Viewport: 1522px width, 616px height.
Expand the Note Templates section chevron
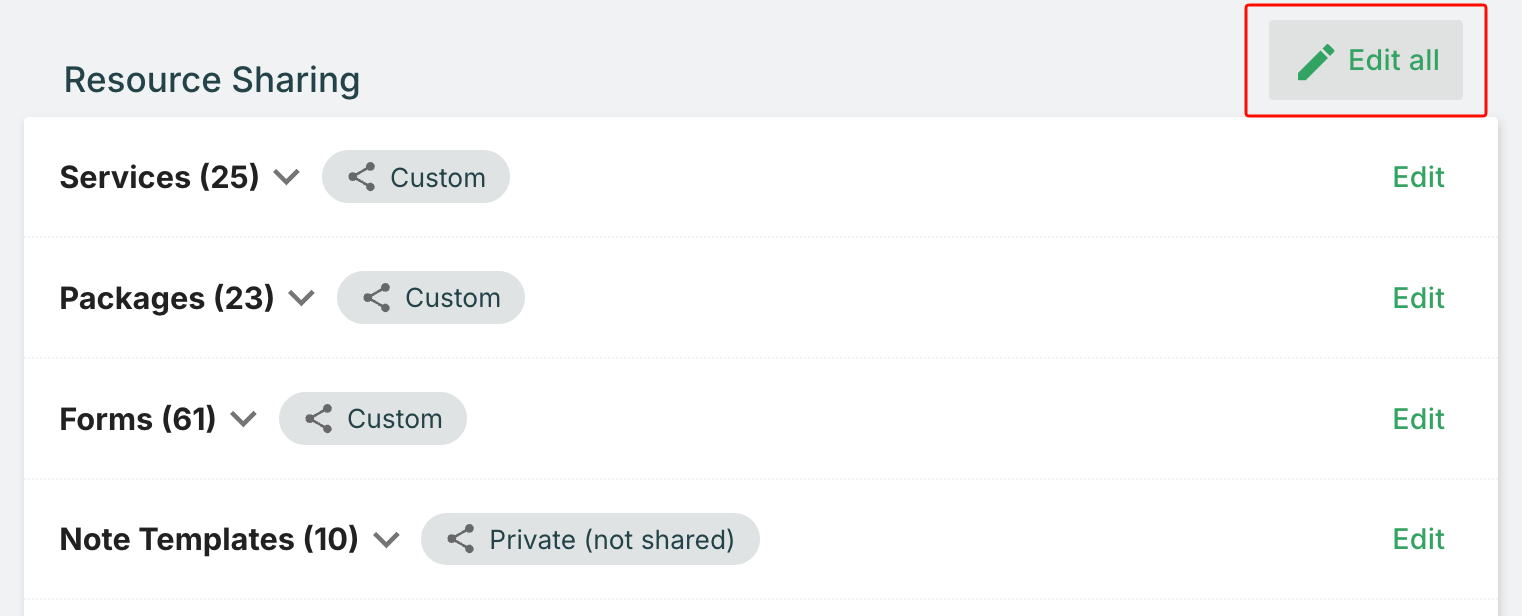pos(386,540)
